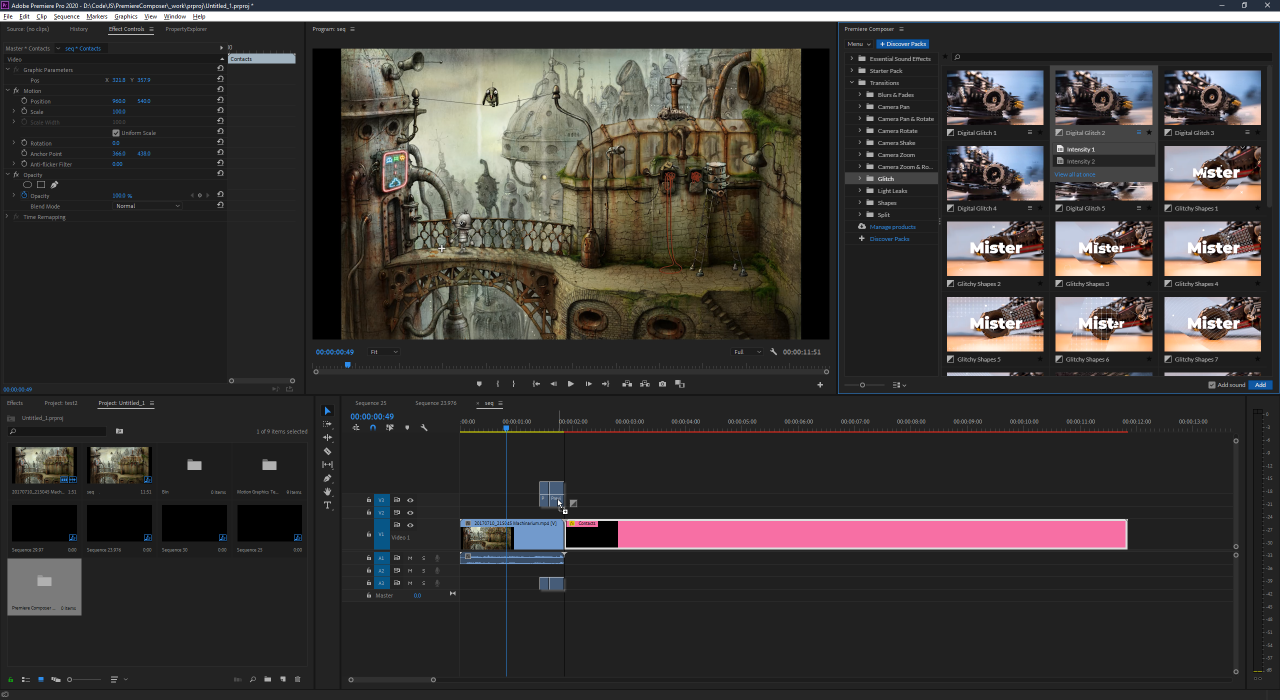Hide track V3 with eye icon

[410, 500]
